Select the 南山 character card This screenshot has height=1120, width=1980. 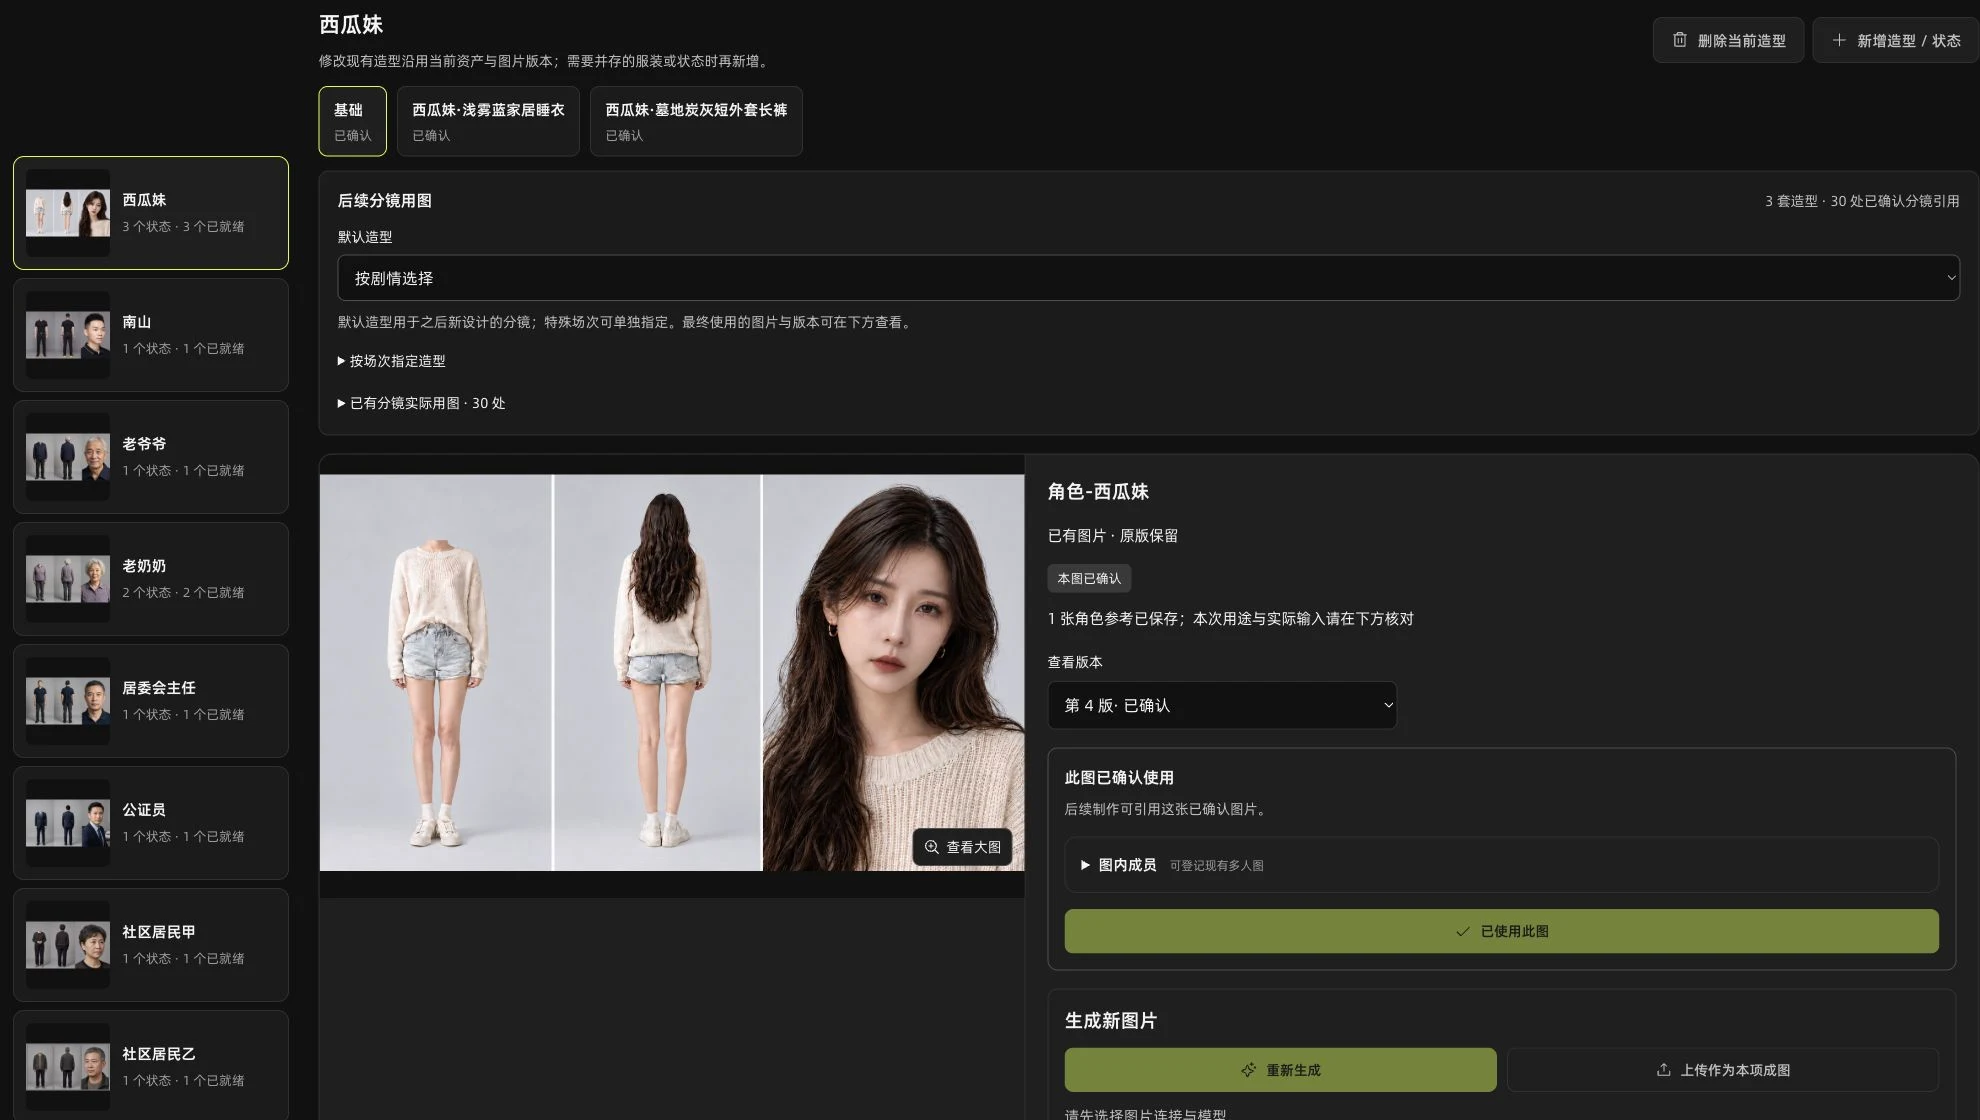tap(151, 335)
